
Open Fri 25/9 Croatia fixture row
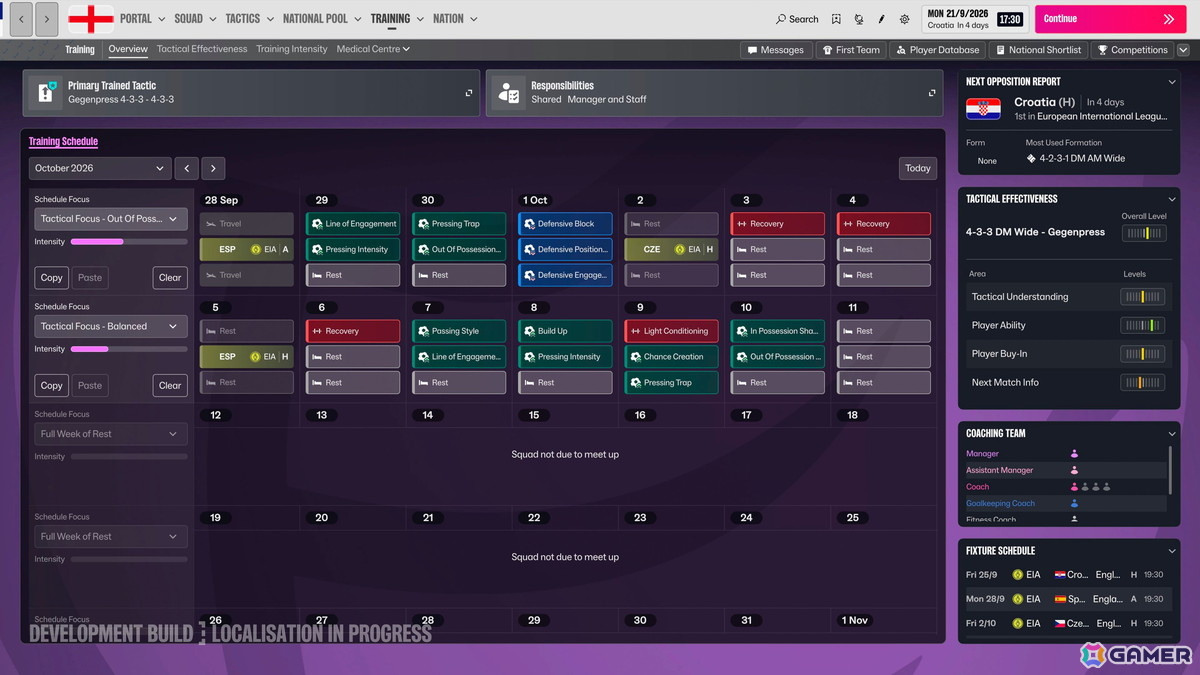coord(1067,575)
